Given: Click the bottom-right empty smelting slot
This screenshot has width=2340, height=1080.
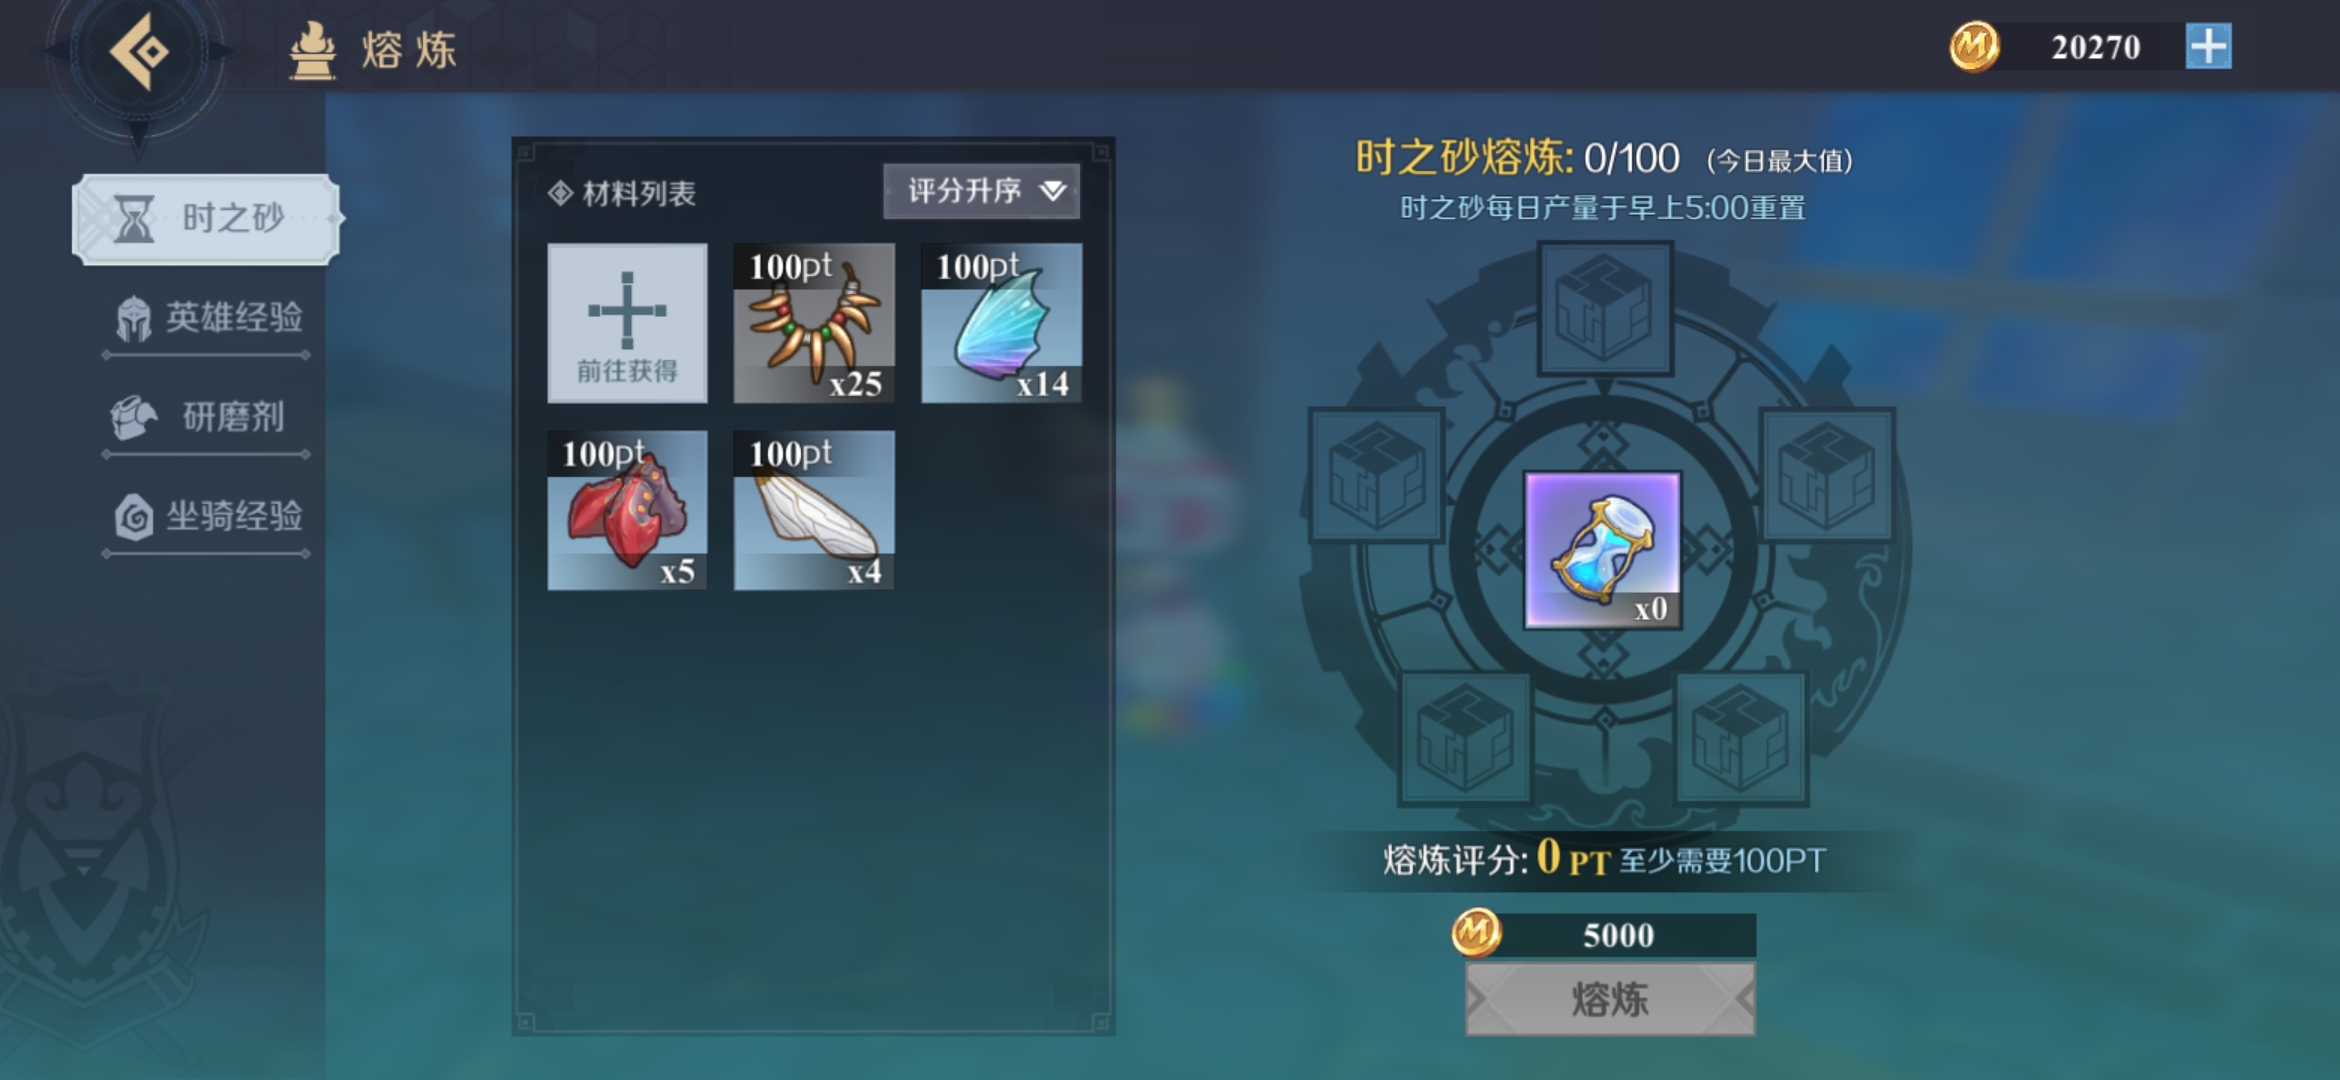Looking at the screenshot, I should tap(1741, 738).
